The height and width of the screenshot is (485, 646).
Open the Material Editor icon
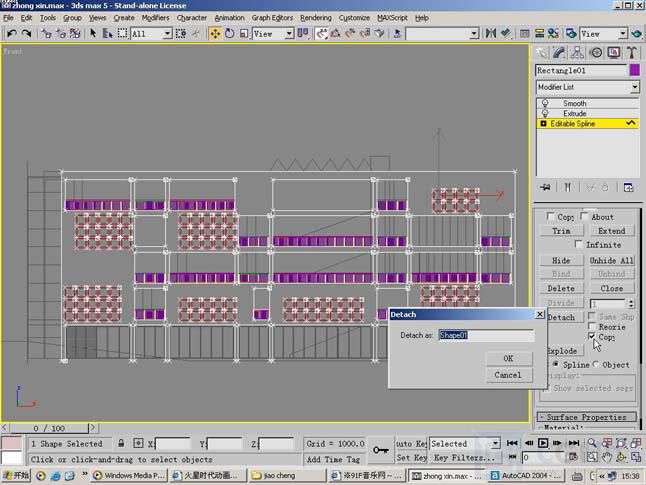tap(553, 33)
